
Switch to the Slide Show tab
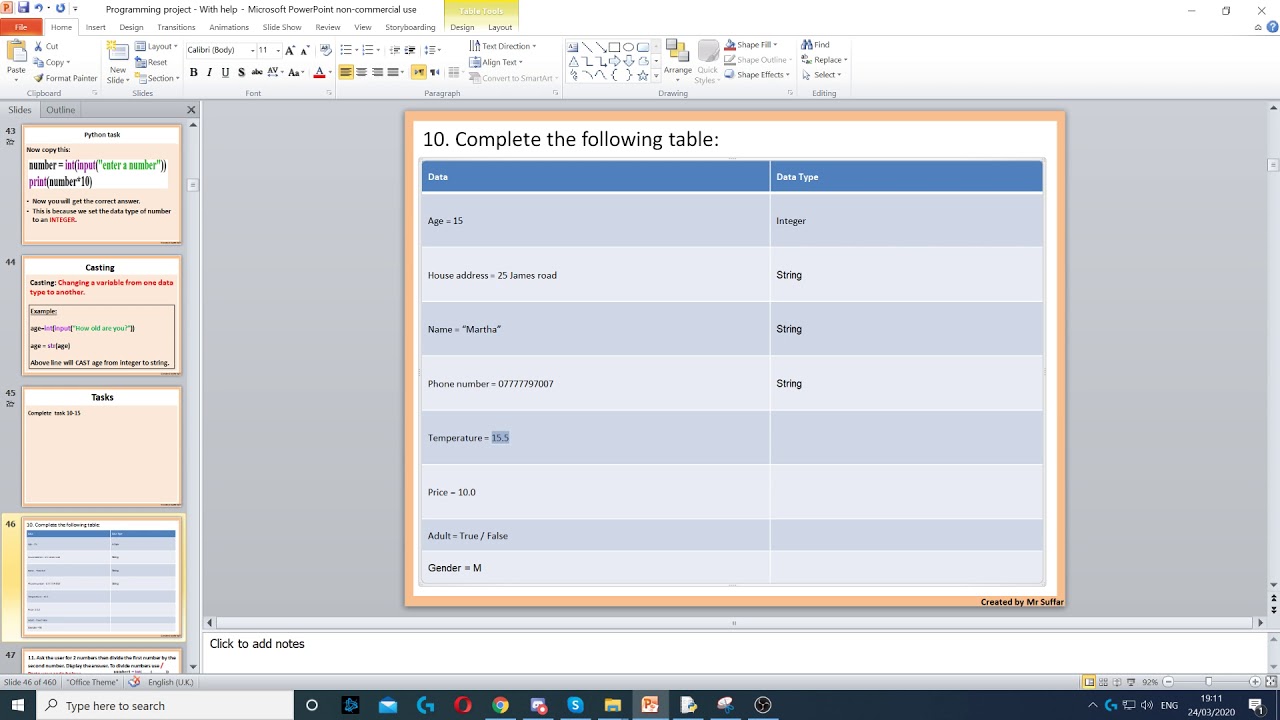tap(282, 27)
